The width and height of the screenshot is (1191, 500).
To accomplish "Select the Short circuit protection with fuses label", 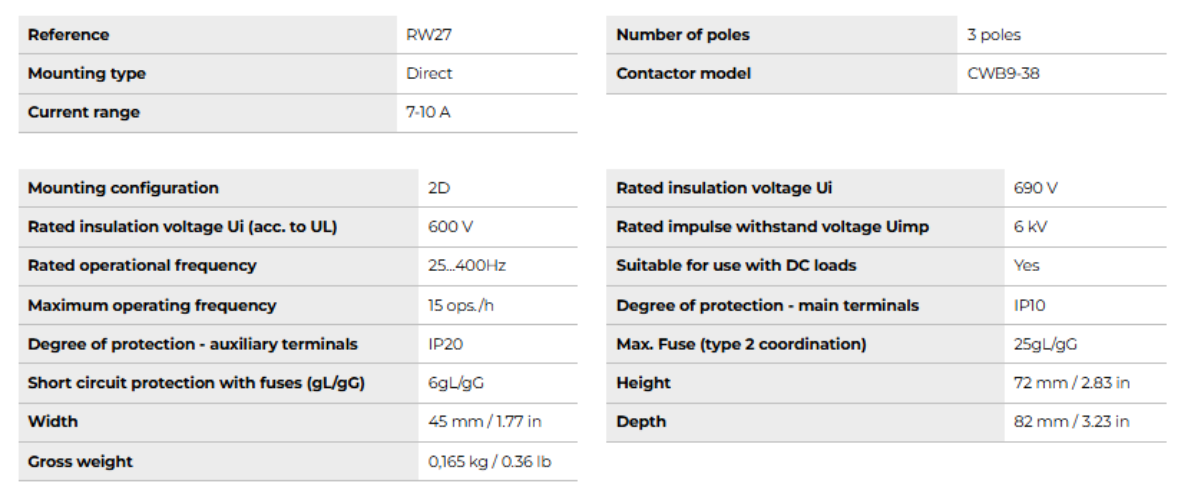I will tap(196, 383).
